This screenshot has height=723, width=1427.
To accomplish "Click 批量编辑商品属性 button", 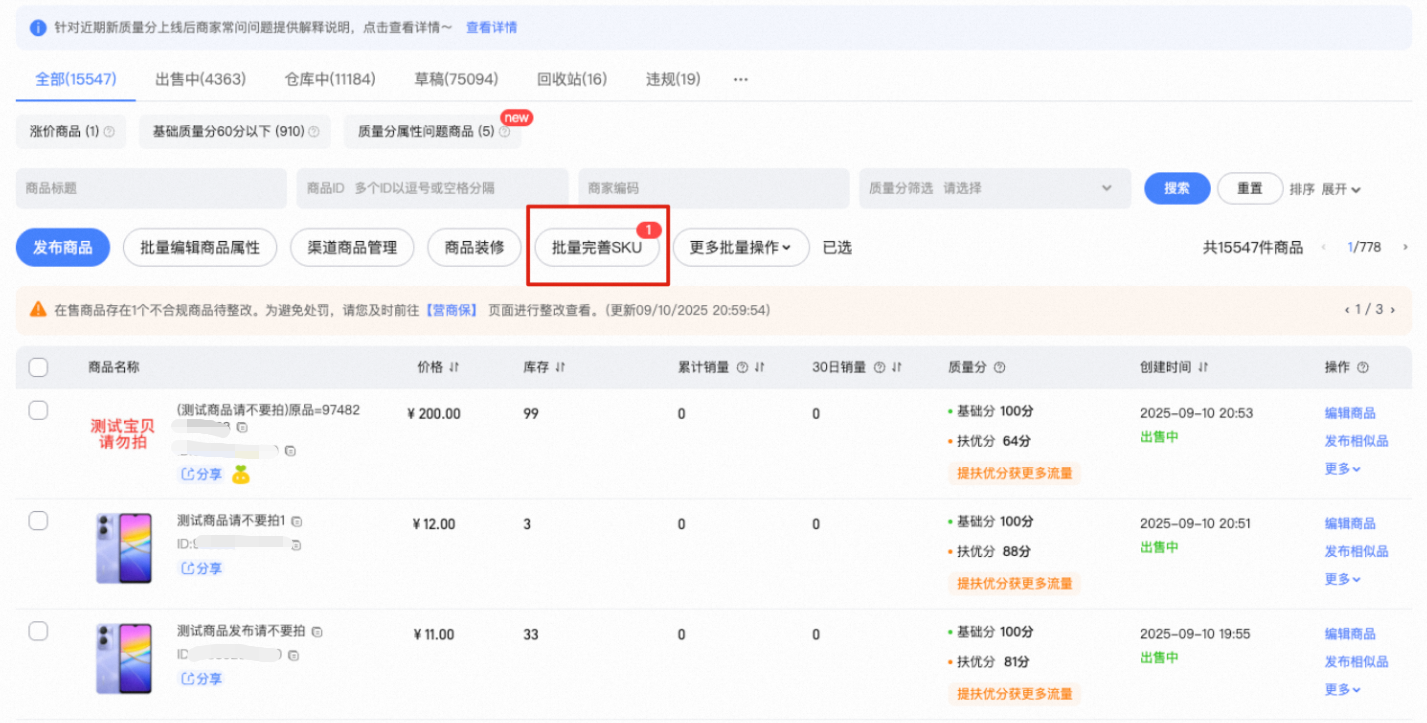I will click(x=200, y=247).
